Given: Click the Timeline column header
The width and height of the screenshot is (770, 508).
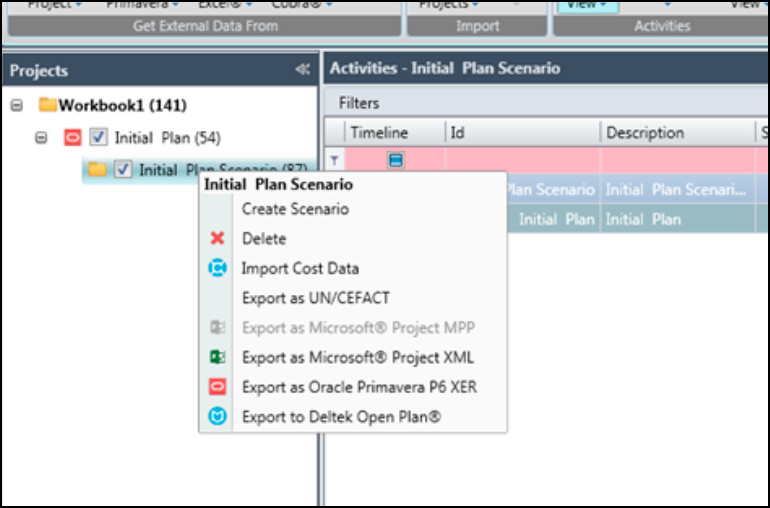Looking at the screenshot, I should [395, 133].
